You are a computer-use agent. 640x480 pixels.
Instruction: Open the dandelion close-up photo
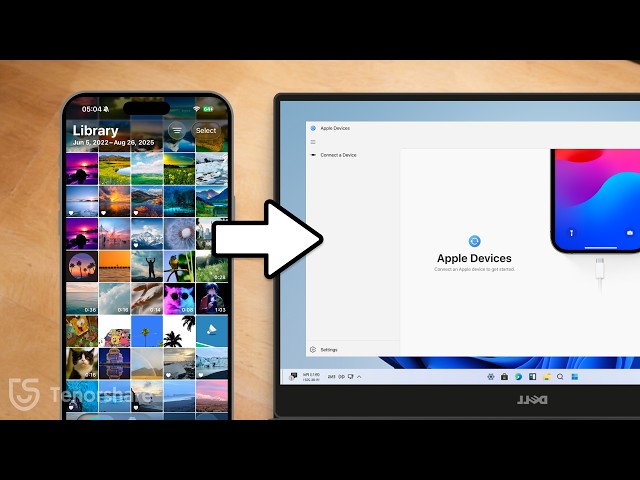(179, 233)
